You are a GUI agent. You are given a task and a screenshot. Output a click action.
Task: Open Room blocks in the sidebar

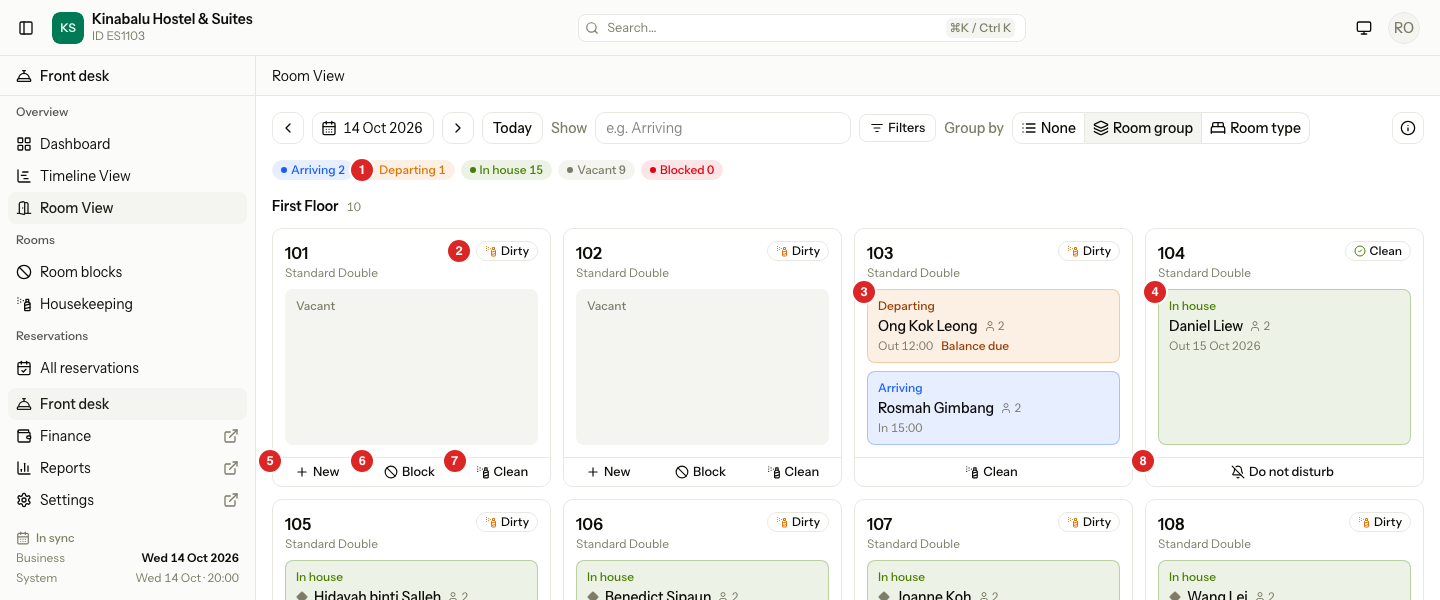[x=127, y=272]
